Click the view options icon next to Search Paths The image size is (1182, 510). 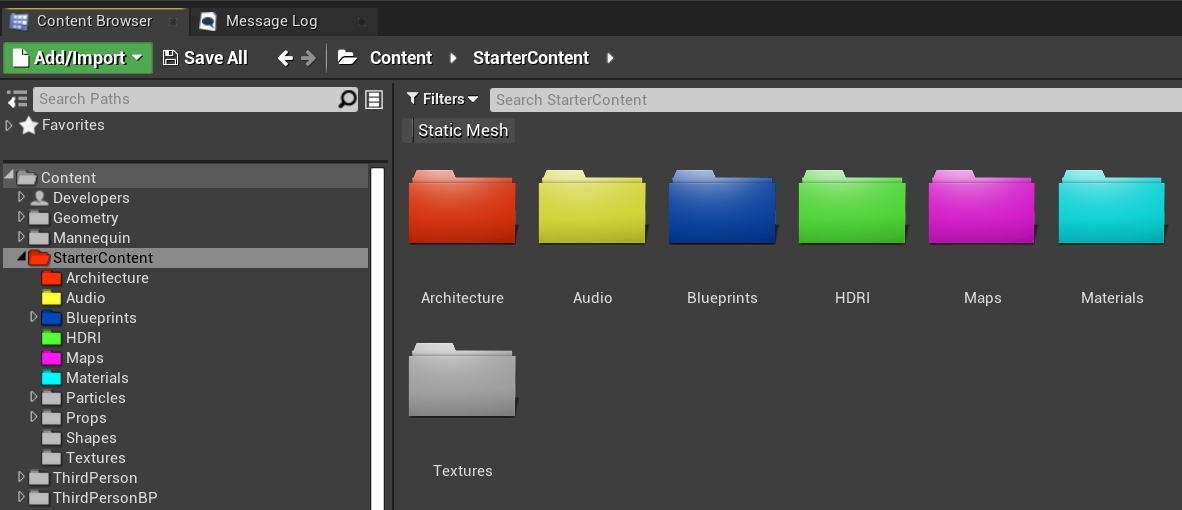click(374, 99)
